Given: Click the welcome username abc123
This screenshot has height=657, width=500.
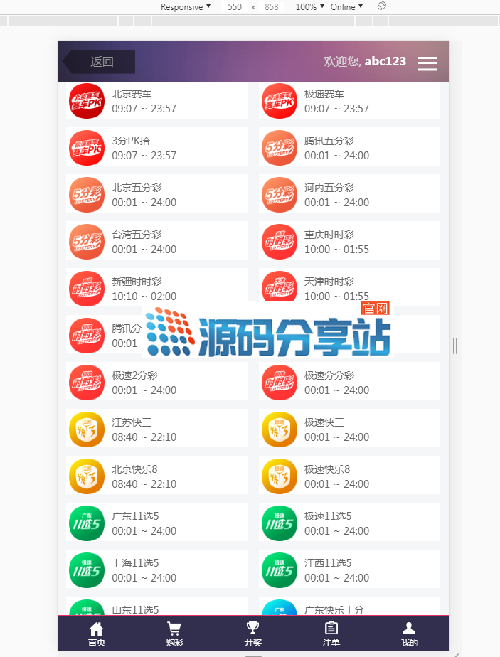Looking at the screenshot, I should click(x=385, y=61).
